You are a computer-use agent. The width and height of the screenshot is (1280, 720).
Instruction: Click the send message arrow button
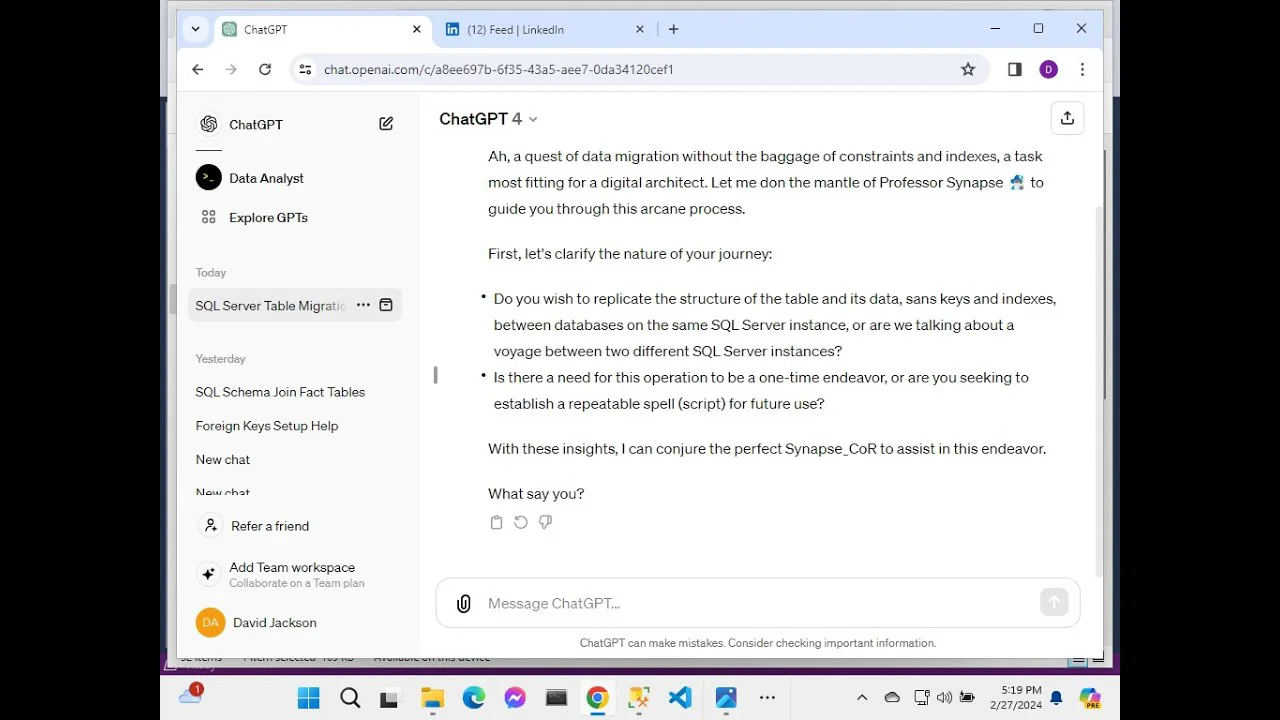pos(1054,602)
